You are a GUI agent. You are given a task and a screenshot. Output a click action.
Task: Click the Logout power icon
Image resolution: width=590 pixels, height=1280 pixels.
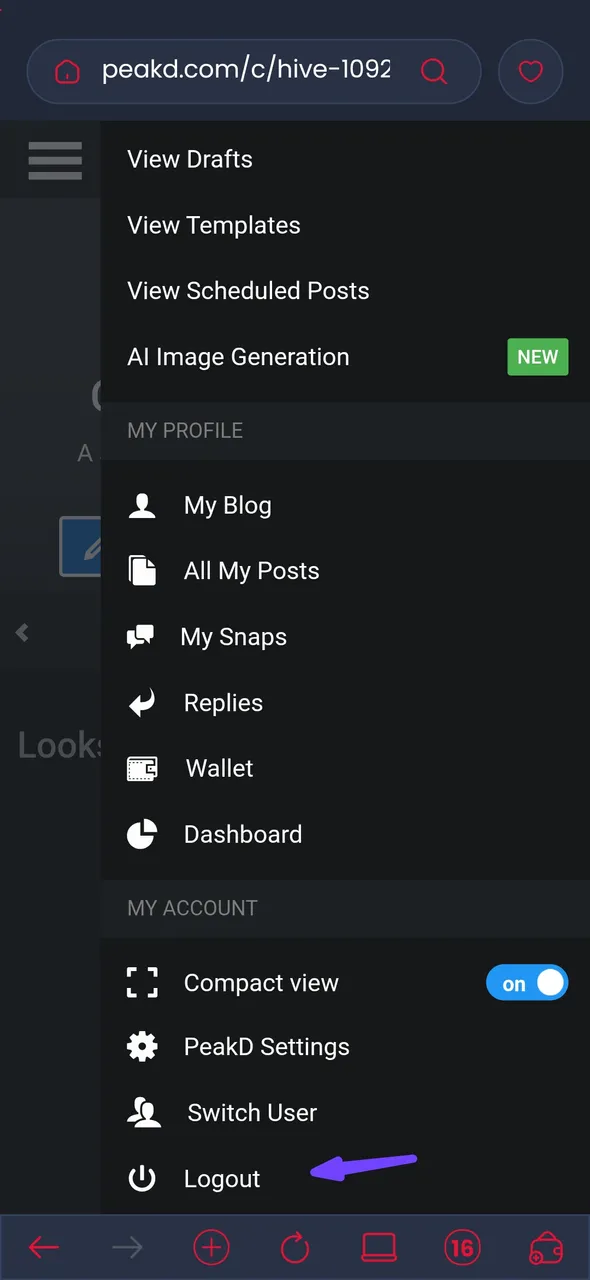(x=142, y=1179)
